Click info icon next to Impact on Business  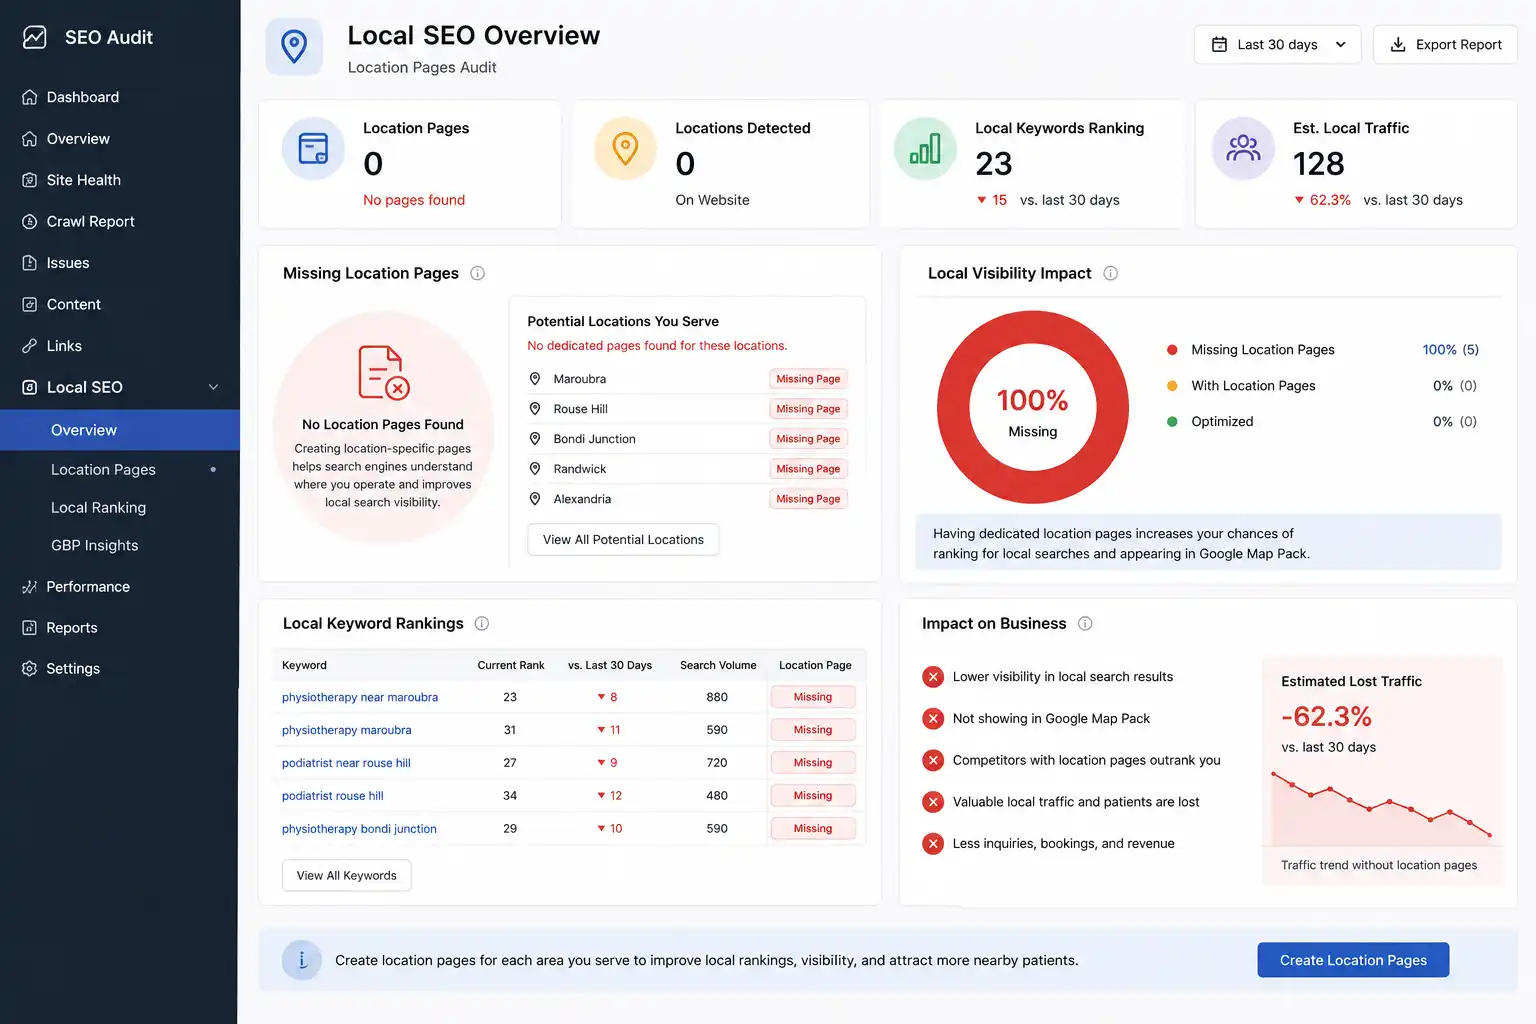point(1085,623)
